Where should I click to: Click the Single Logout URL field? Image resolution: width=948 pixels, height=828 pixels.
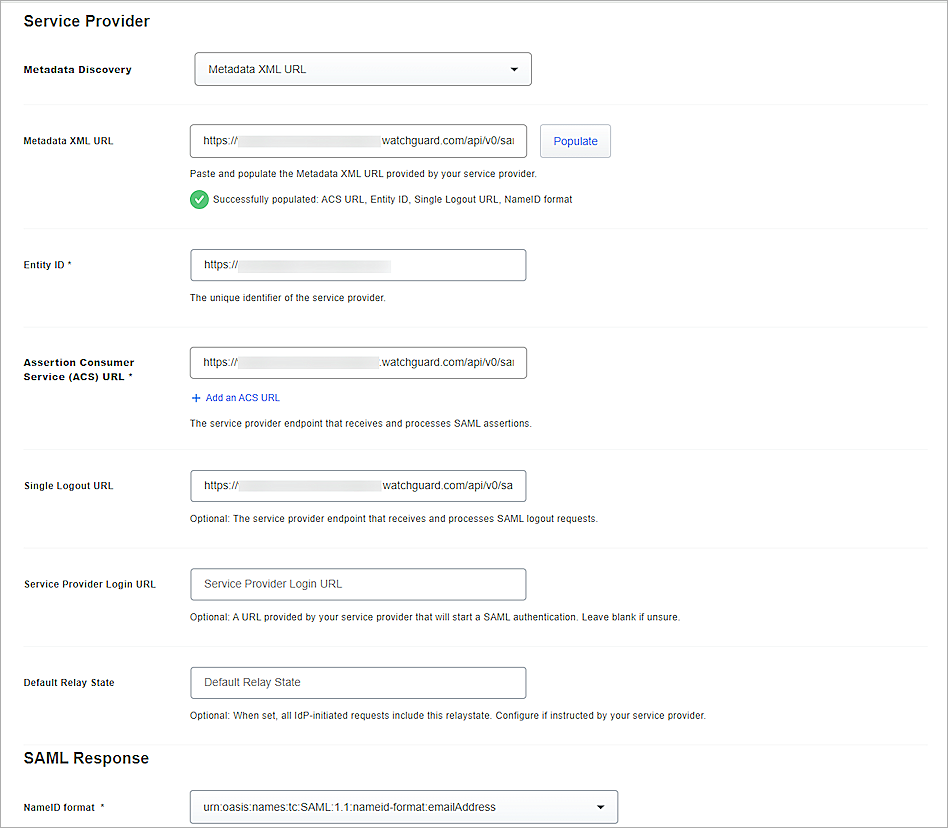point(357,485)
